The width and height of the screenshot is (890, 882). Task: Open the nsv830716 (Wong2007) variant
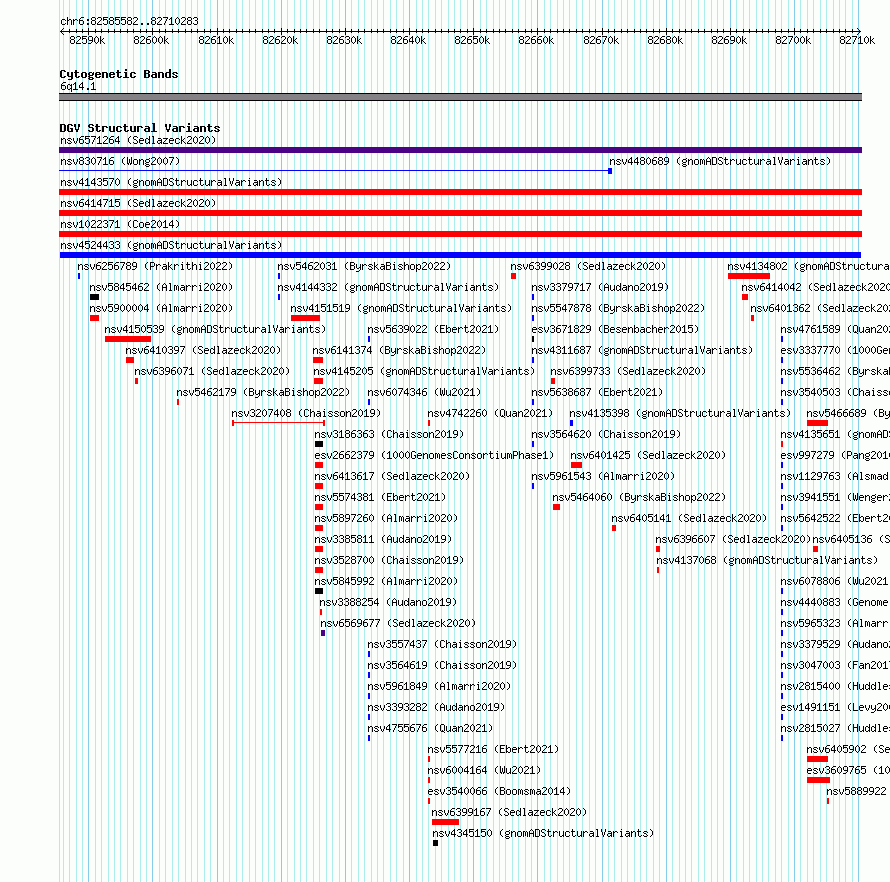pyautogui.click(x=120, y=161)
